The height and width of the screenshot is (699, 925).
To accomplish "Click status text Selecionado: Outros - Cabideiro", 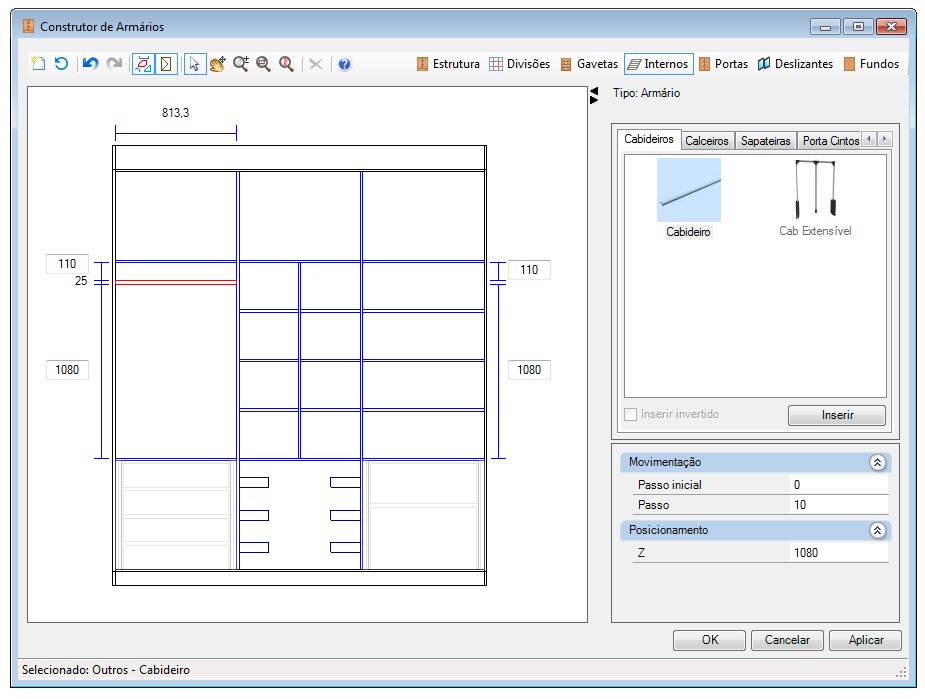I will click(106, 670).
